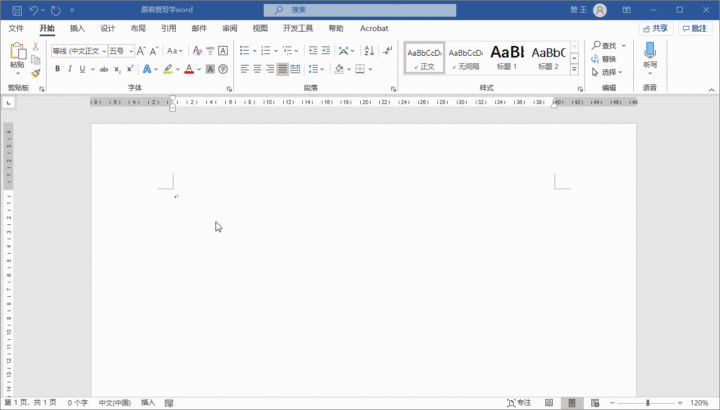Select the 标题 1 style
Screen dimensions: 720x410
[507, 58]
